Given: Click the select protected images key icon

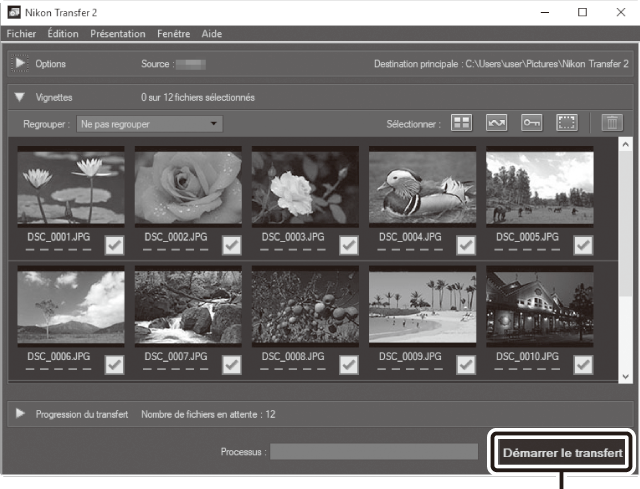Looking at the screenshot, I should 531,122.
